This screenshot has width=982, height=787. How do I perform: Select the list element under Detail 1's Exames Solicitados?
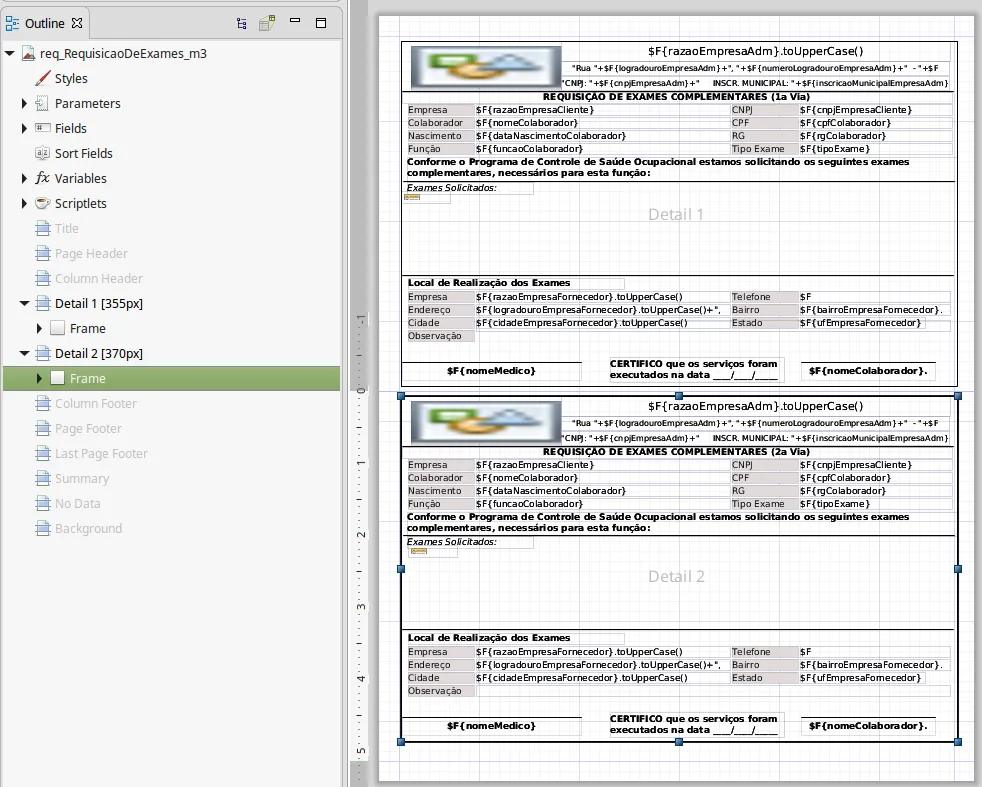[x=428, y=198]
